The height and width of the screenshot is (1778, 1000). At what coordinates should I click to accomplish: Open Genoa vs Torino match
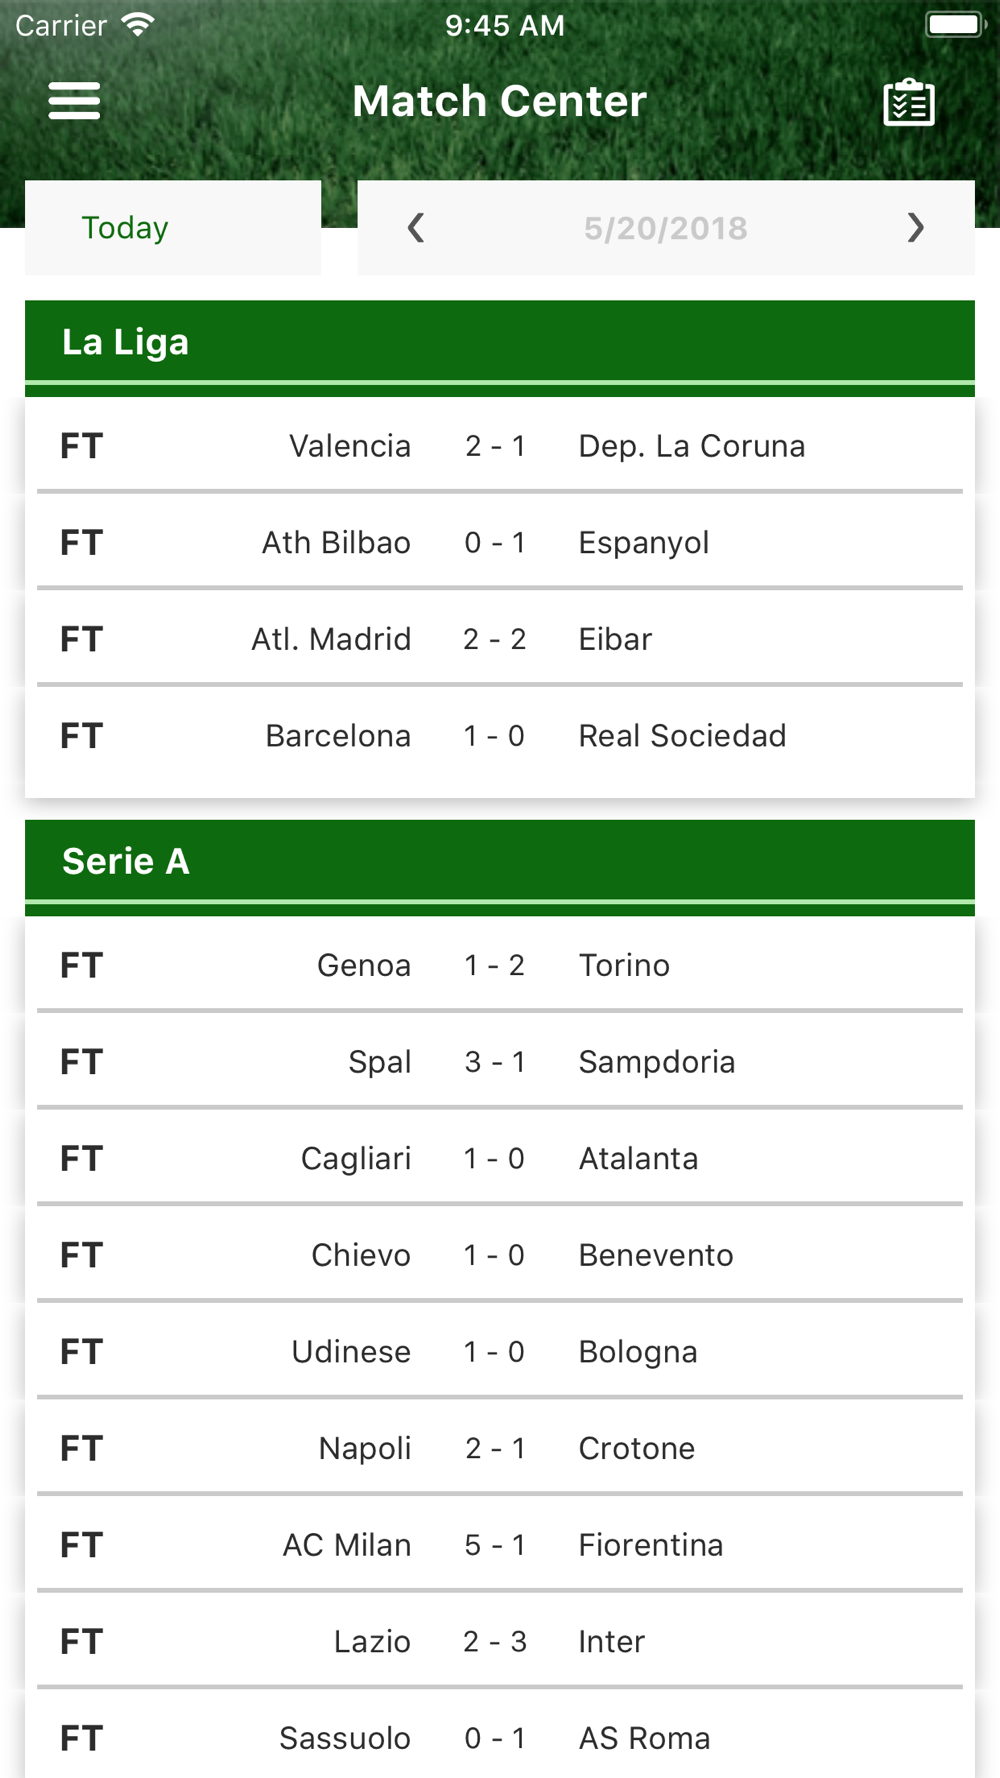coord(500,965)
